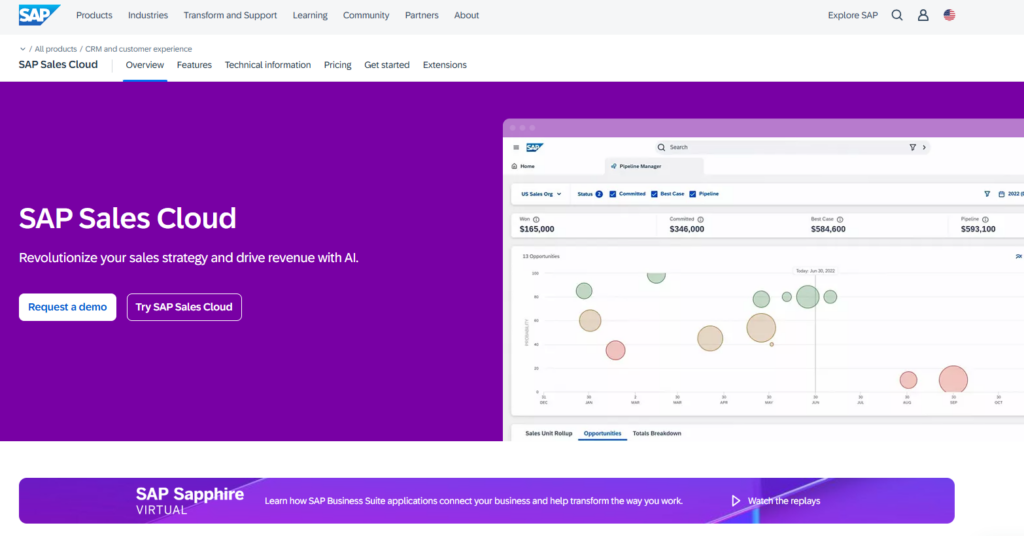Click info icon next to Pipeline total

(985, 220)
